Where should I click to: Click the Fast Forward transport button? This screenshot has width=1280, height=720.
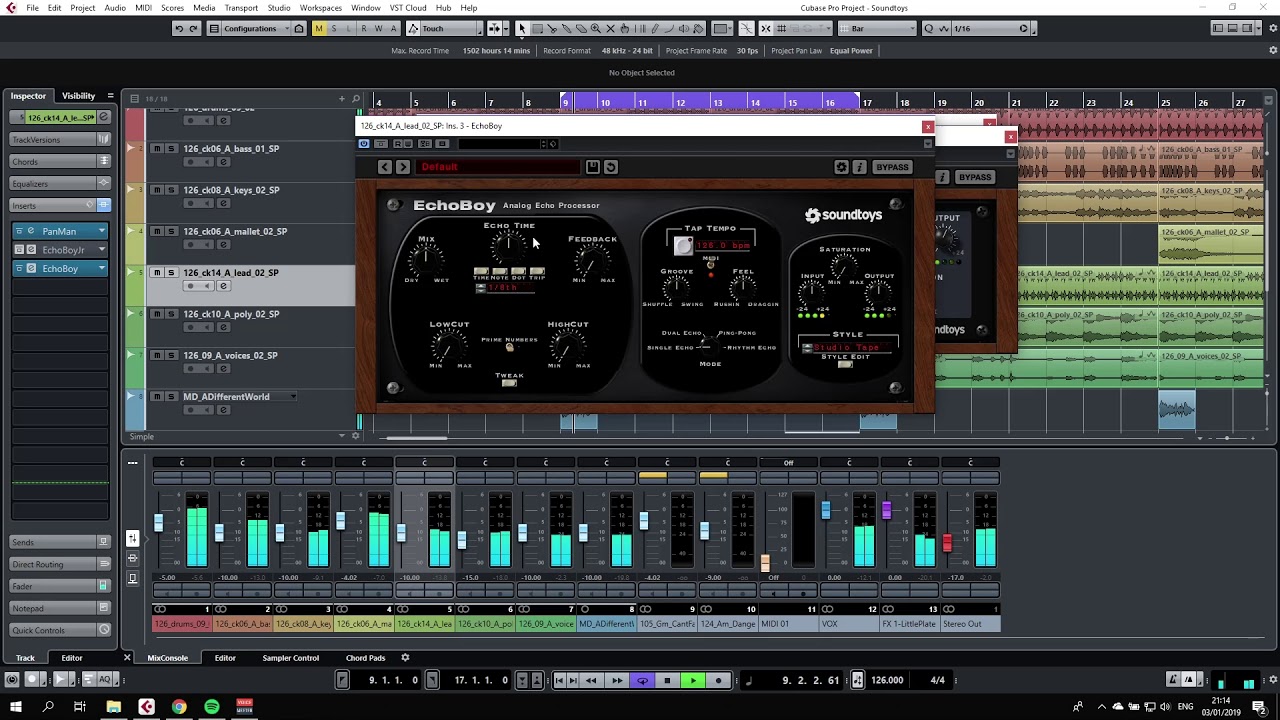click(x=616, y=680)
